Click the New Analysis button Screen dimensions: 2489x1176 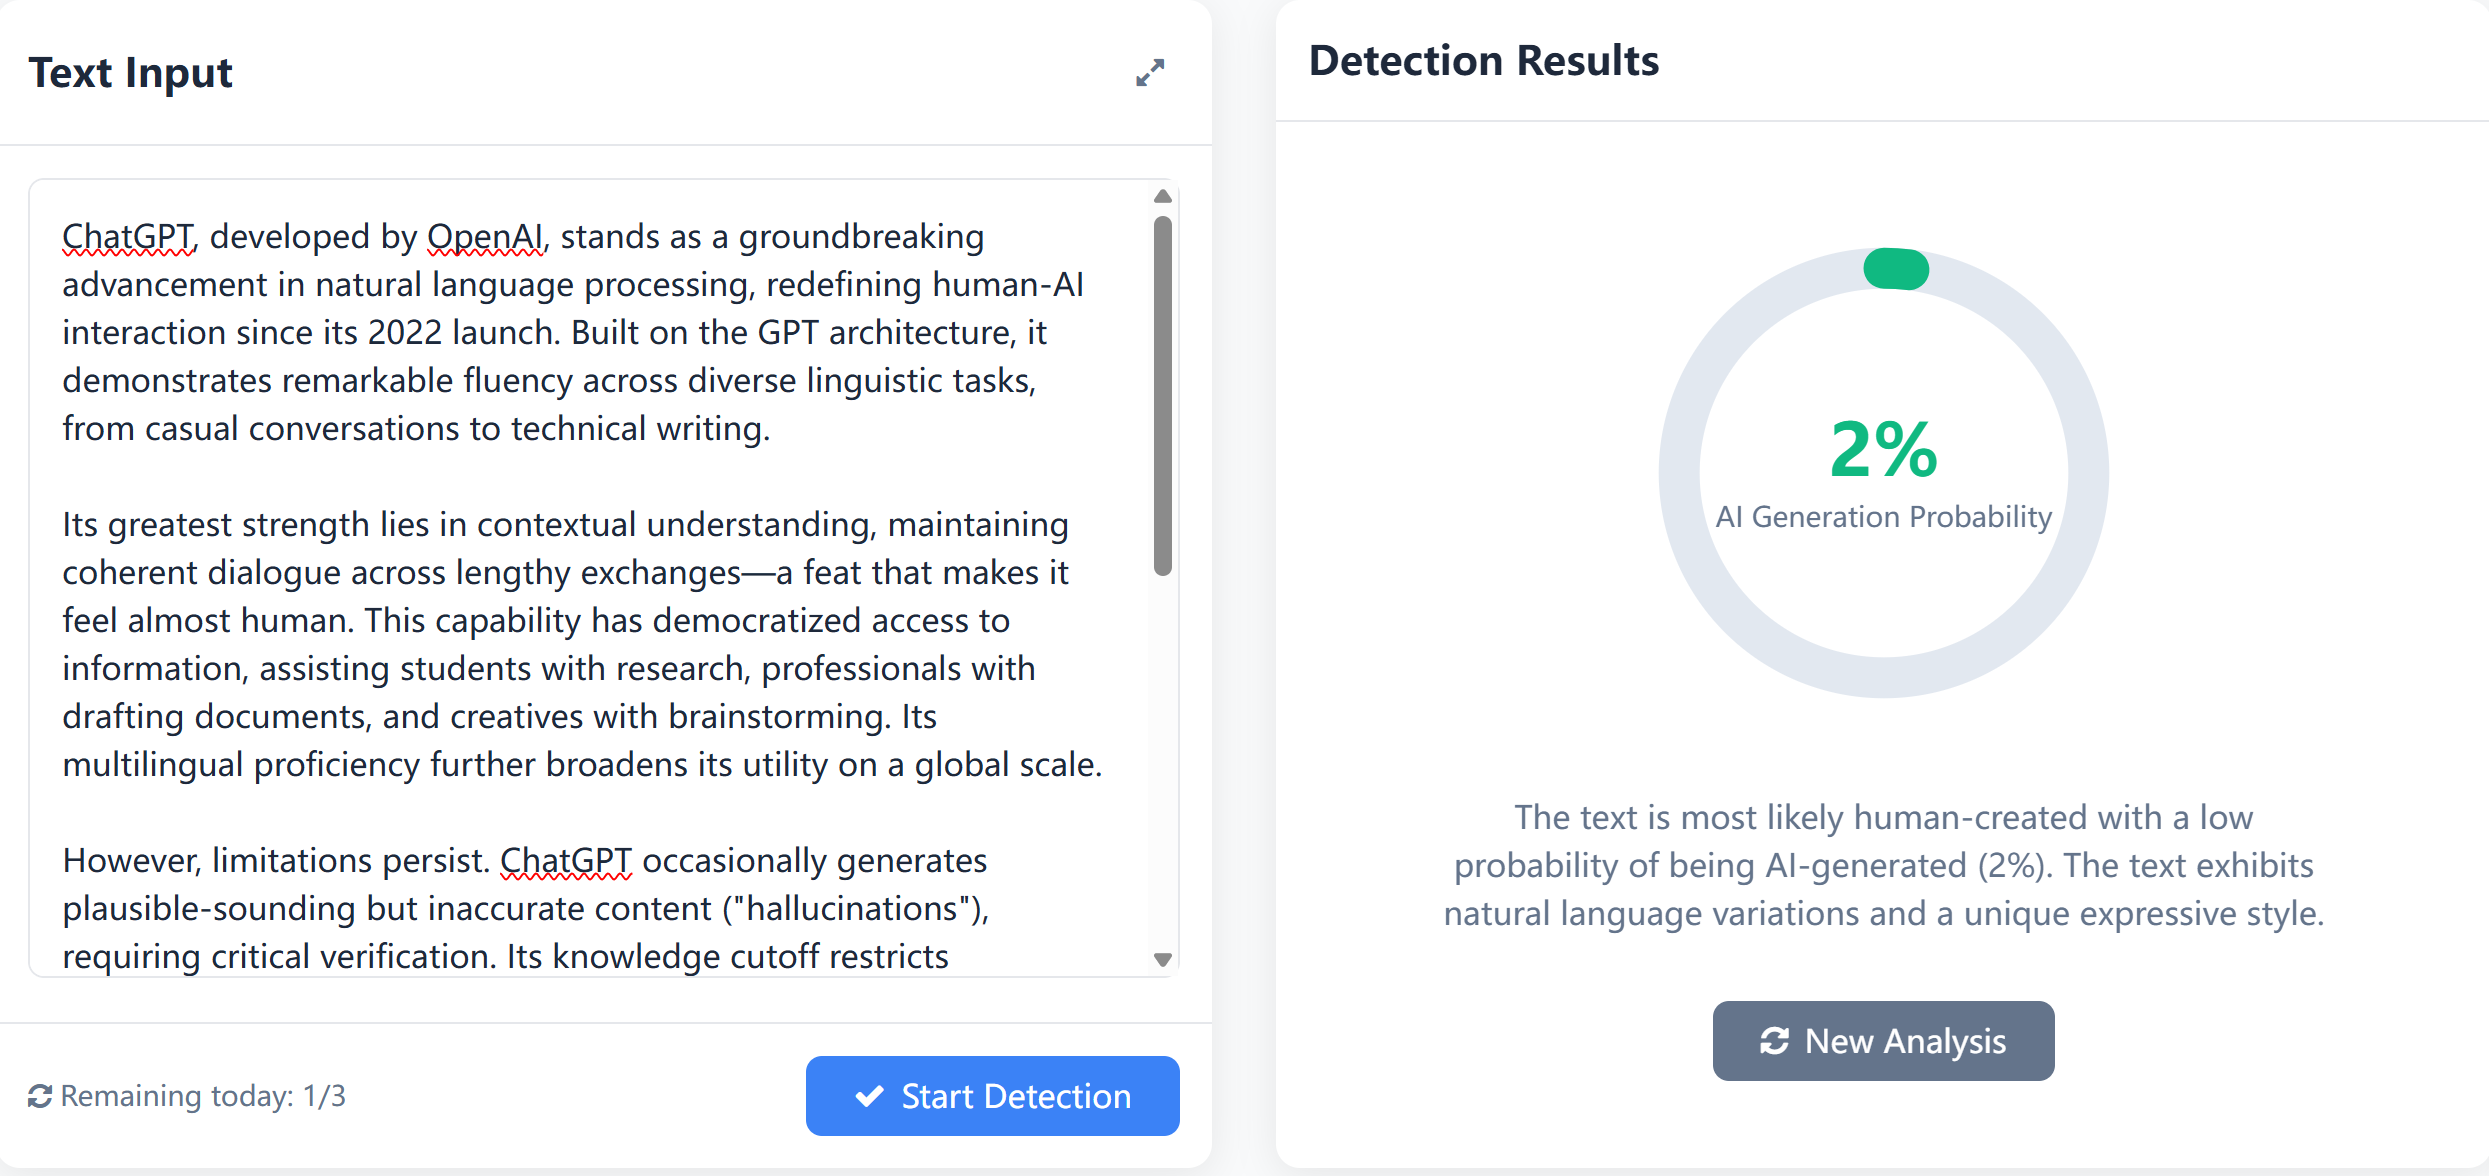coord(1883,1041)
